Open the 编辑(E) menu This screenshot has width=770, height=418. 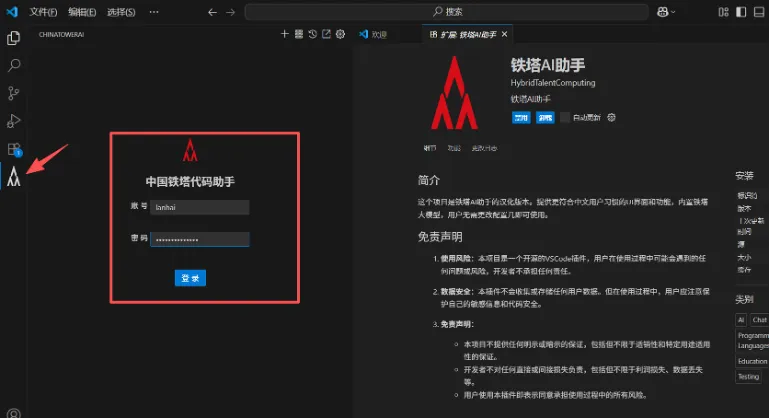click(x=82, y=12)
